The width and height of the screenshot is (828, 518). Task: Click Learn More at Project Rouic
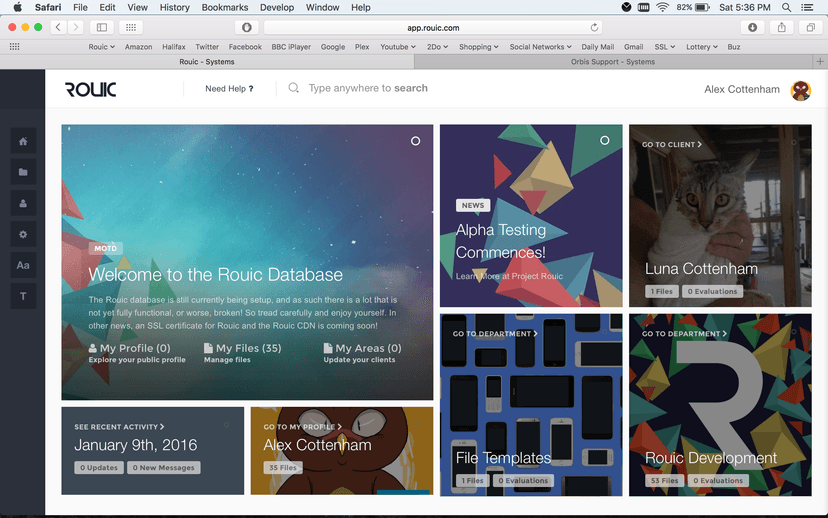(509, 276)
